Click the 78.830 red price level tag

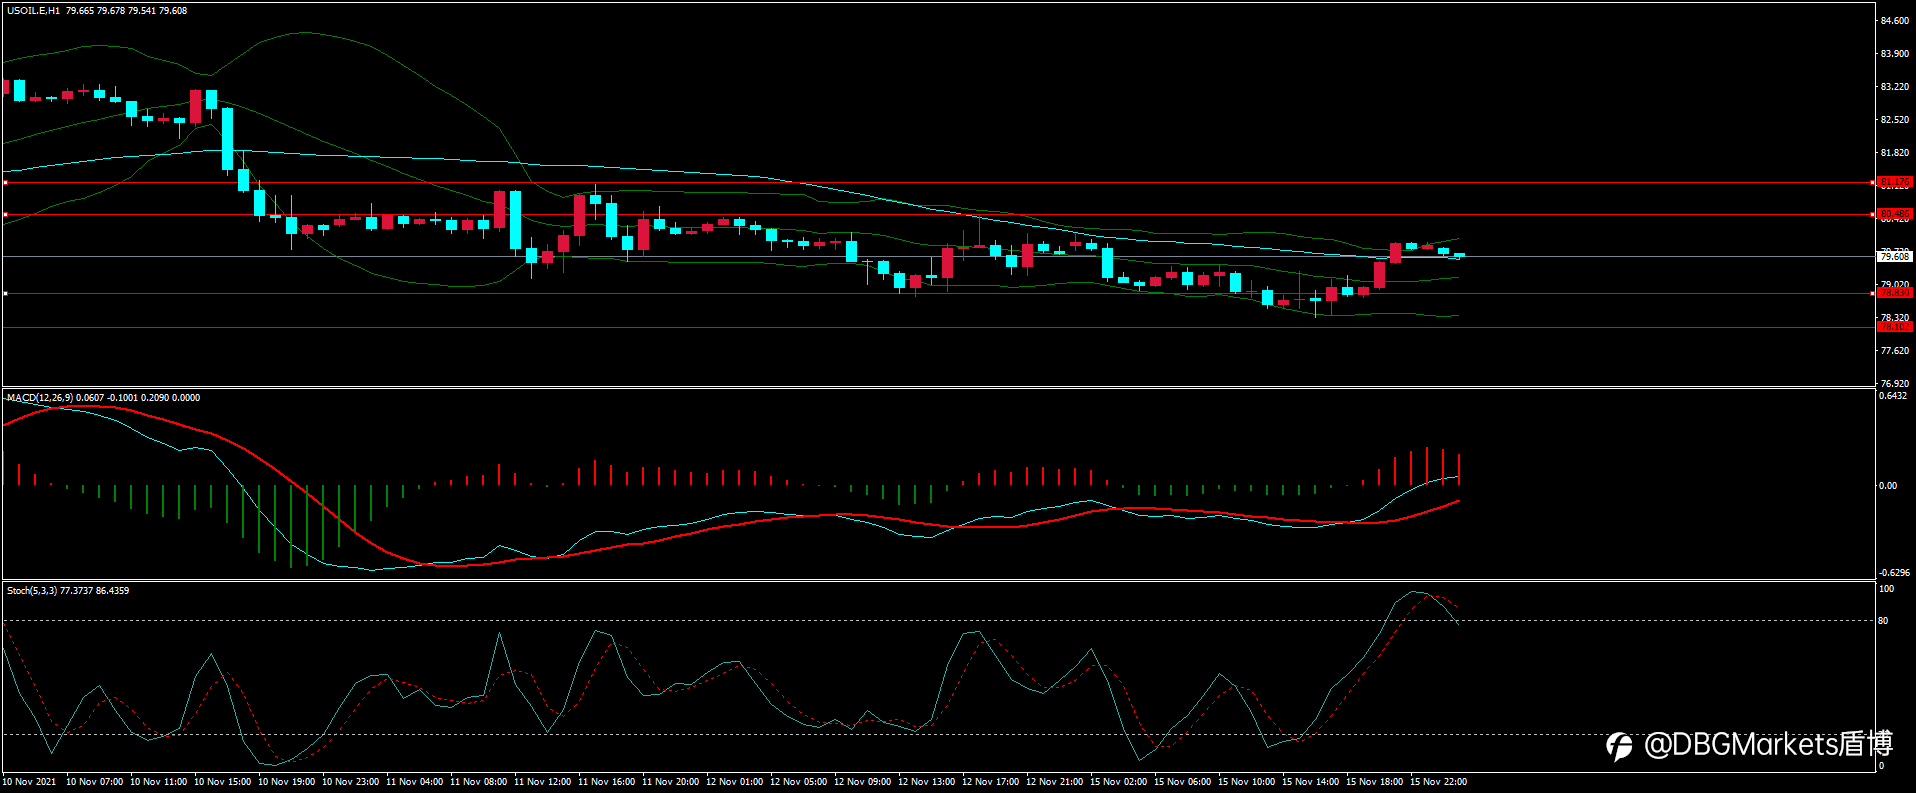[x=1895, y=293]
